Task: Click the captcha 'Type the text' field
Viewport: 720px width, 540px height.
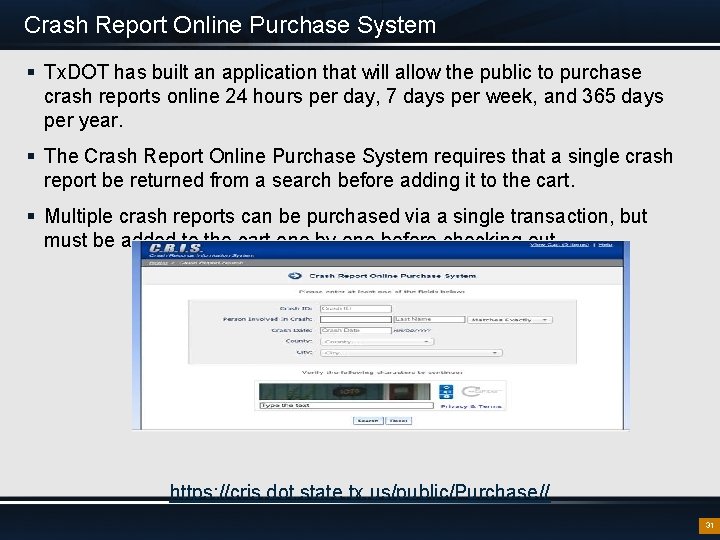Action: click(346, 405)
